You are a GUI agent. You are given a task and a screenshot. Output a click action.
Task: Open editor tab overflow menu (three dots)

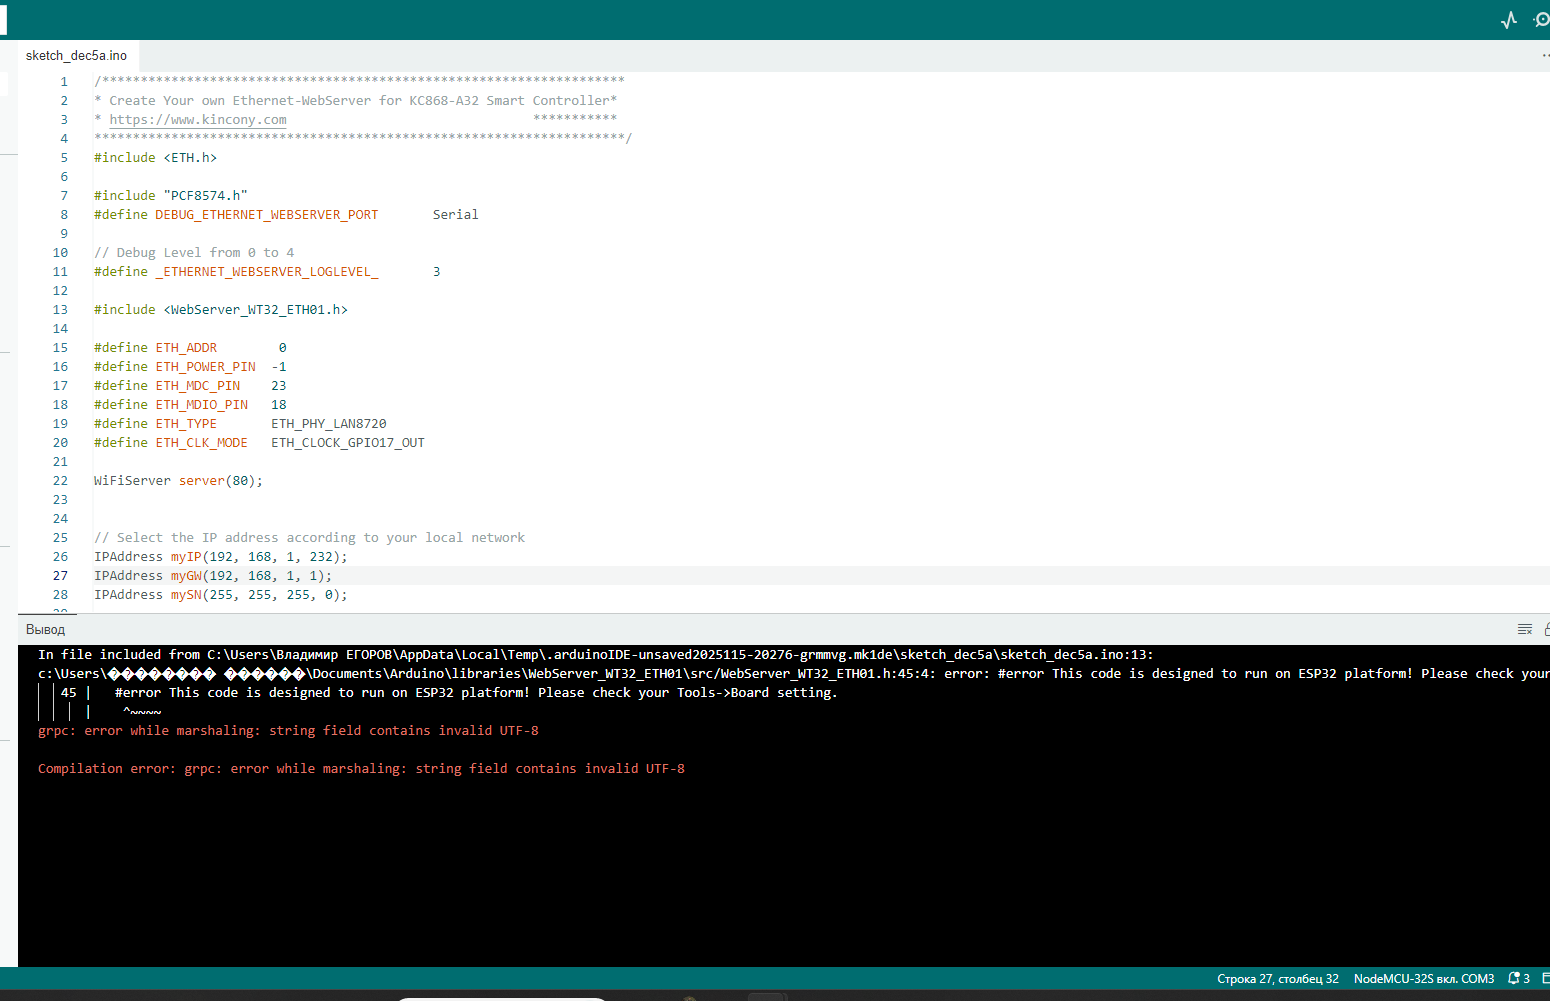click(1544, 56)
